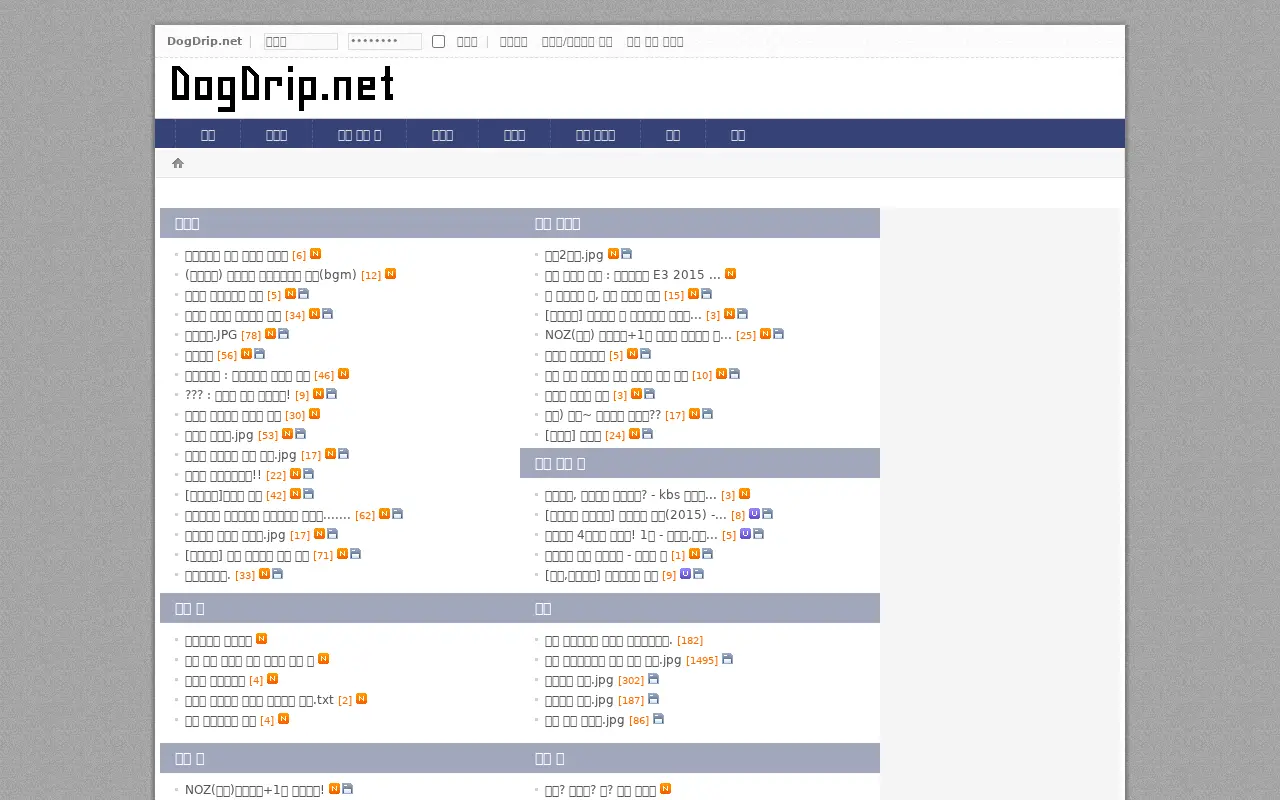Tick the checkbox next to the password field
Viewport: 1280px width, 800px height.
438,41
